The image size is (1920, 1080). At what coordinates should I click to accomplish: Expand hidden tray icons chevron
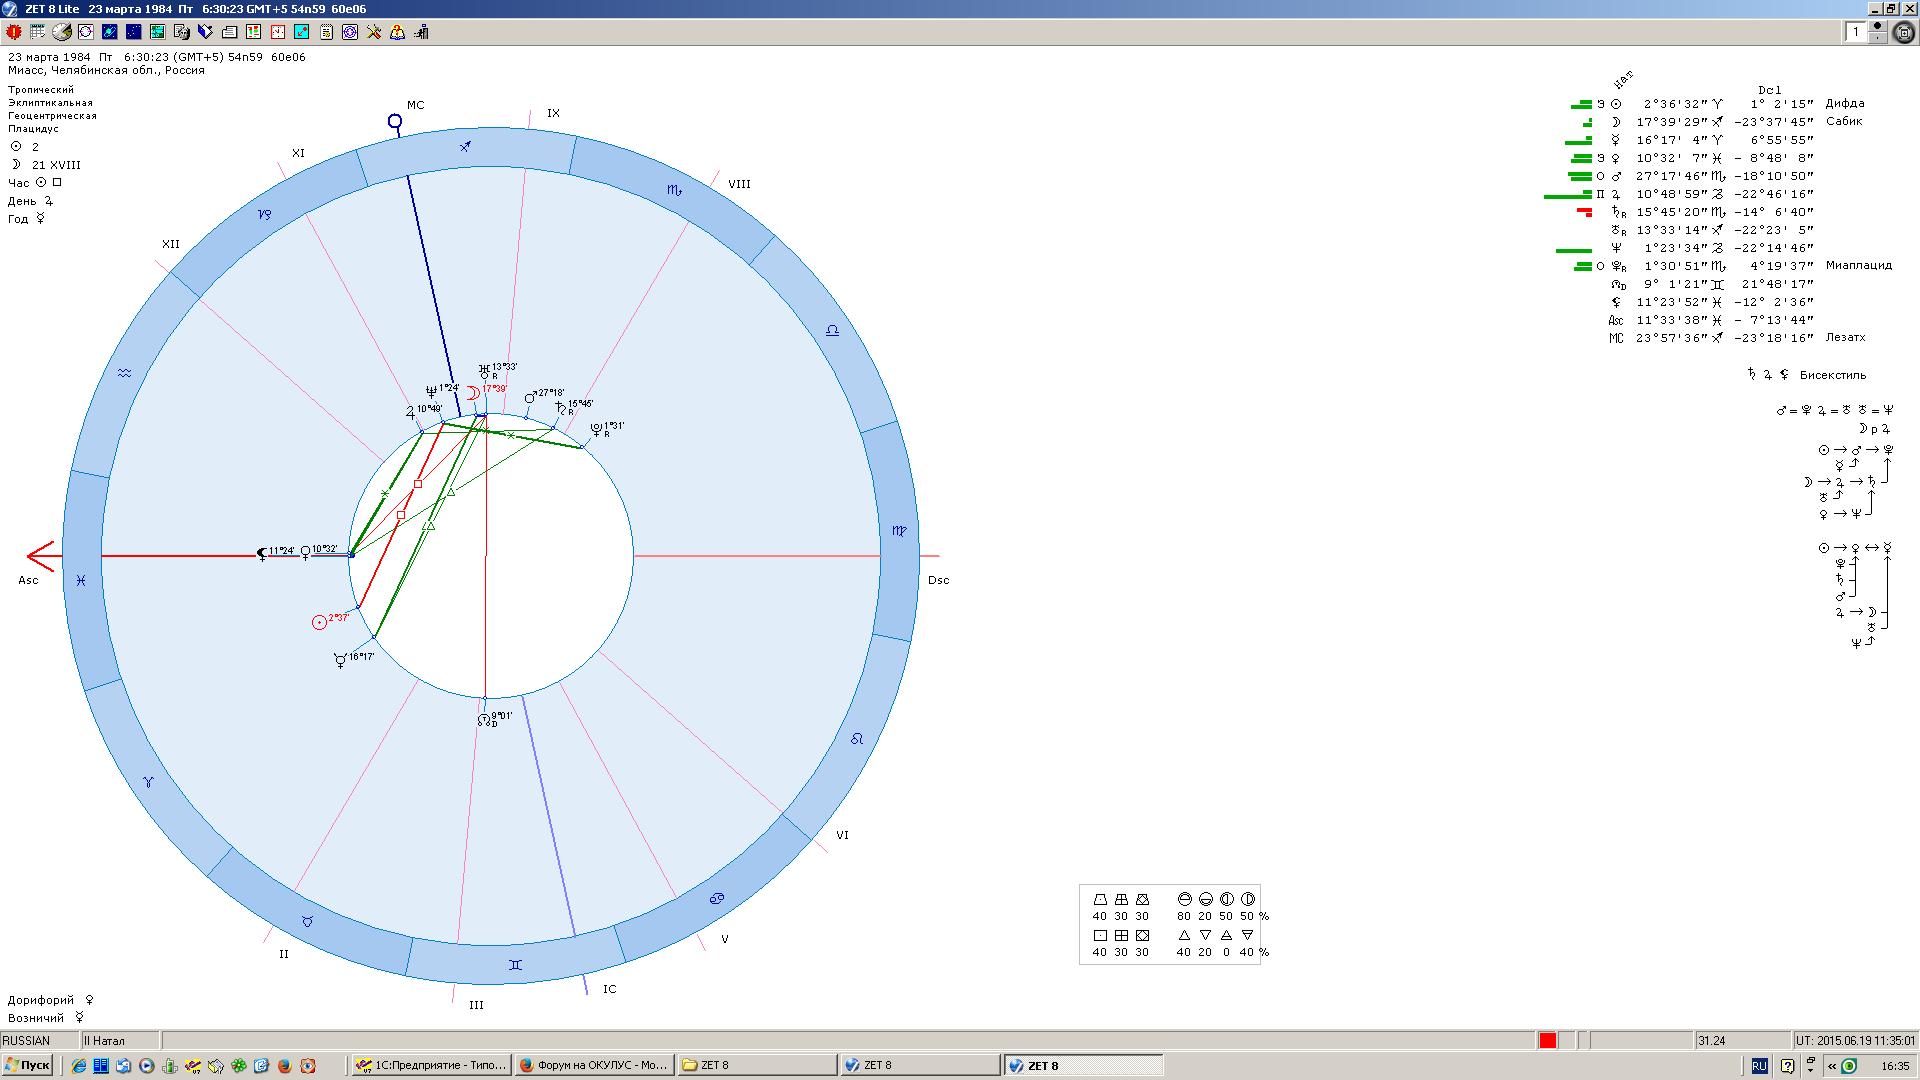[1831, 1066]
